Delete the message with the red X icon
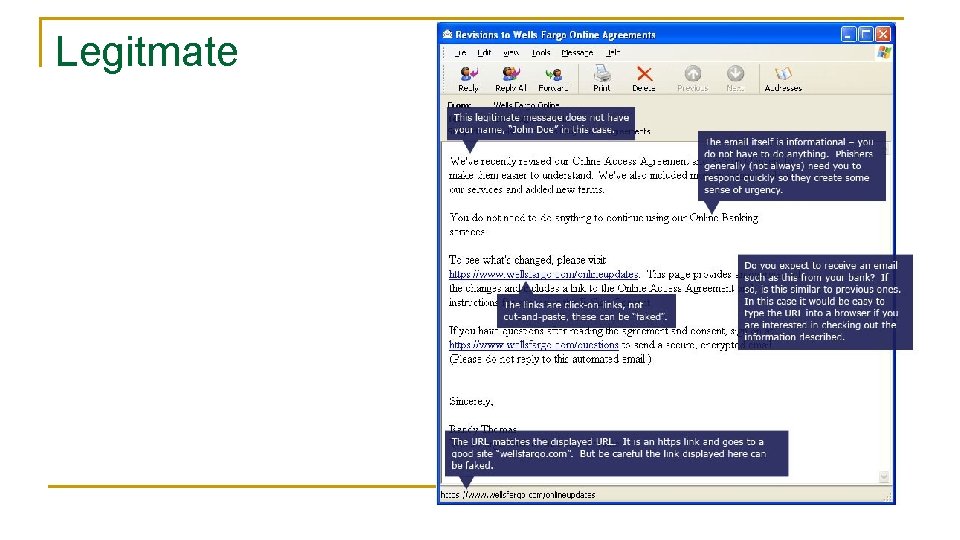The width and height of the screenshot is (960, 540). pyautogui.click(x=644, y=78)
